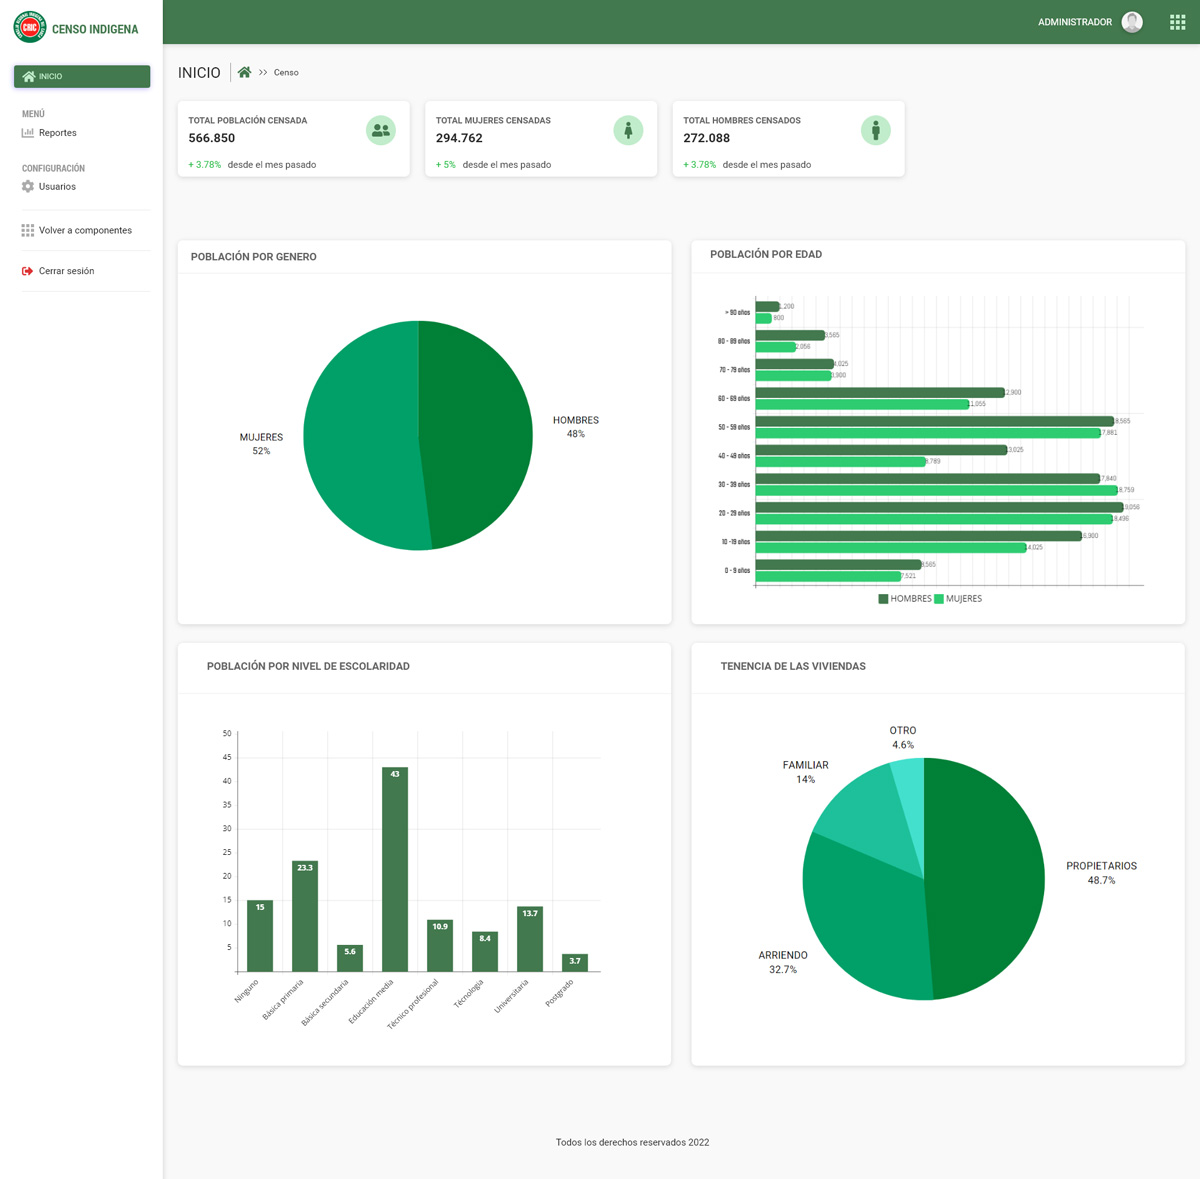Viewport: 1200px width, 1179px height.
Task: Select INICIO in the sidebar
Action: [x=82, y=76]
